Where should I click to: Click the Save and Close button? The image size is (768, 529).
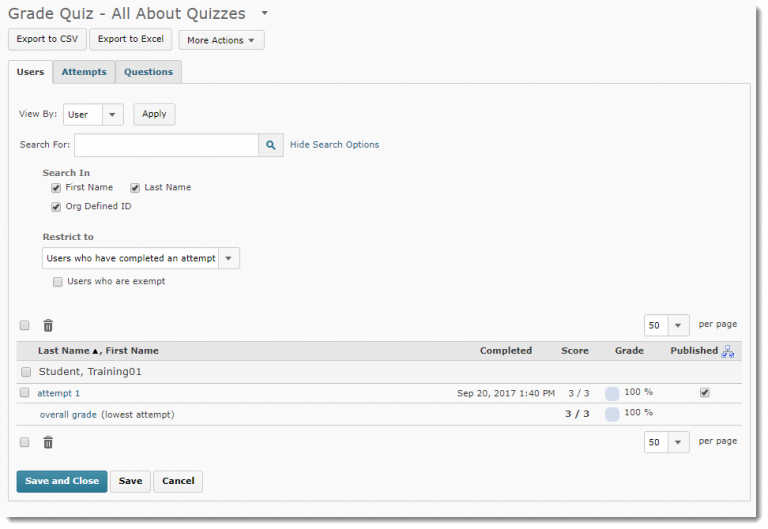(x=62, y=481)
